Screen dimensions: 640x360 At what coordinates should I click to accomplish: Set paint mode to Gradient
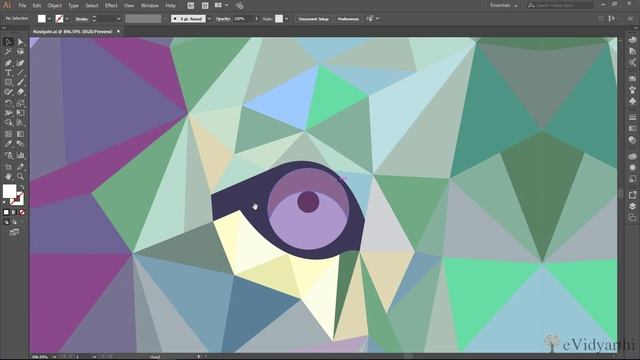[x=14, y=212]
